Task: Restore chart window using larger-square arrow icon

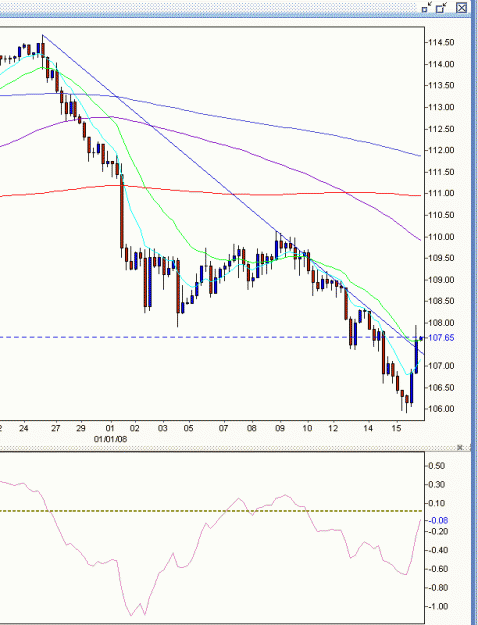Action: (x=442, y=8)
